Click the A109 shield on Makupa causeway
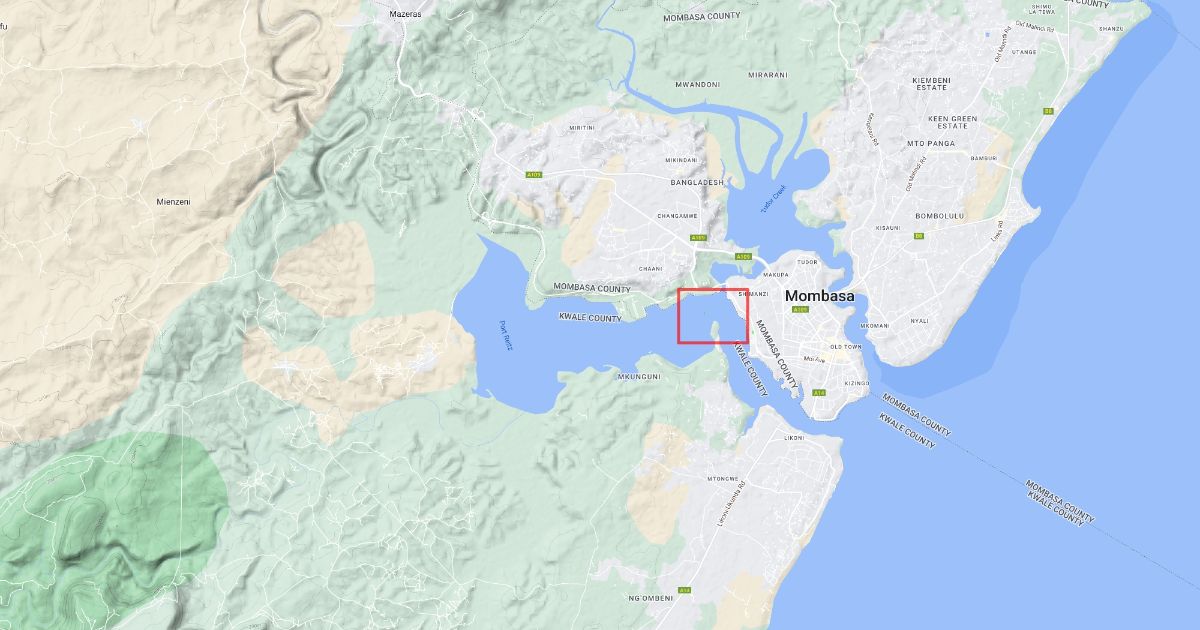1200x630 pixels. 743,257
